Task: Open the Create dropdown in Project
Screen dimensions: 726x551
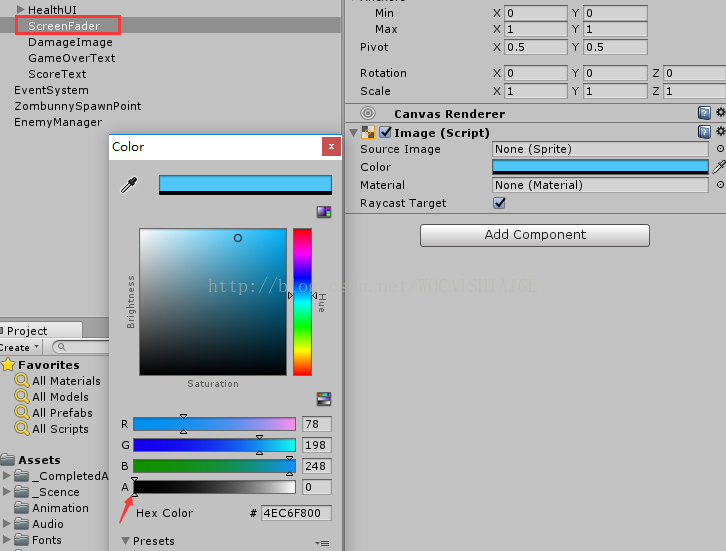Action: pyautogui.click(x=20, y=347)
